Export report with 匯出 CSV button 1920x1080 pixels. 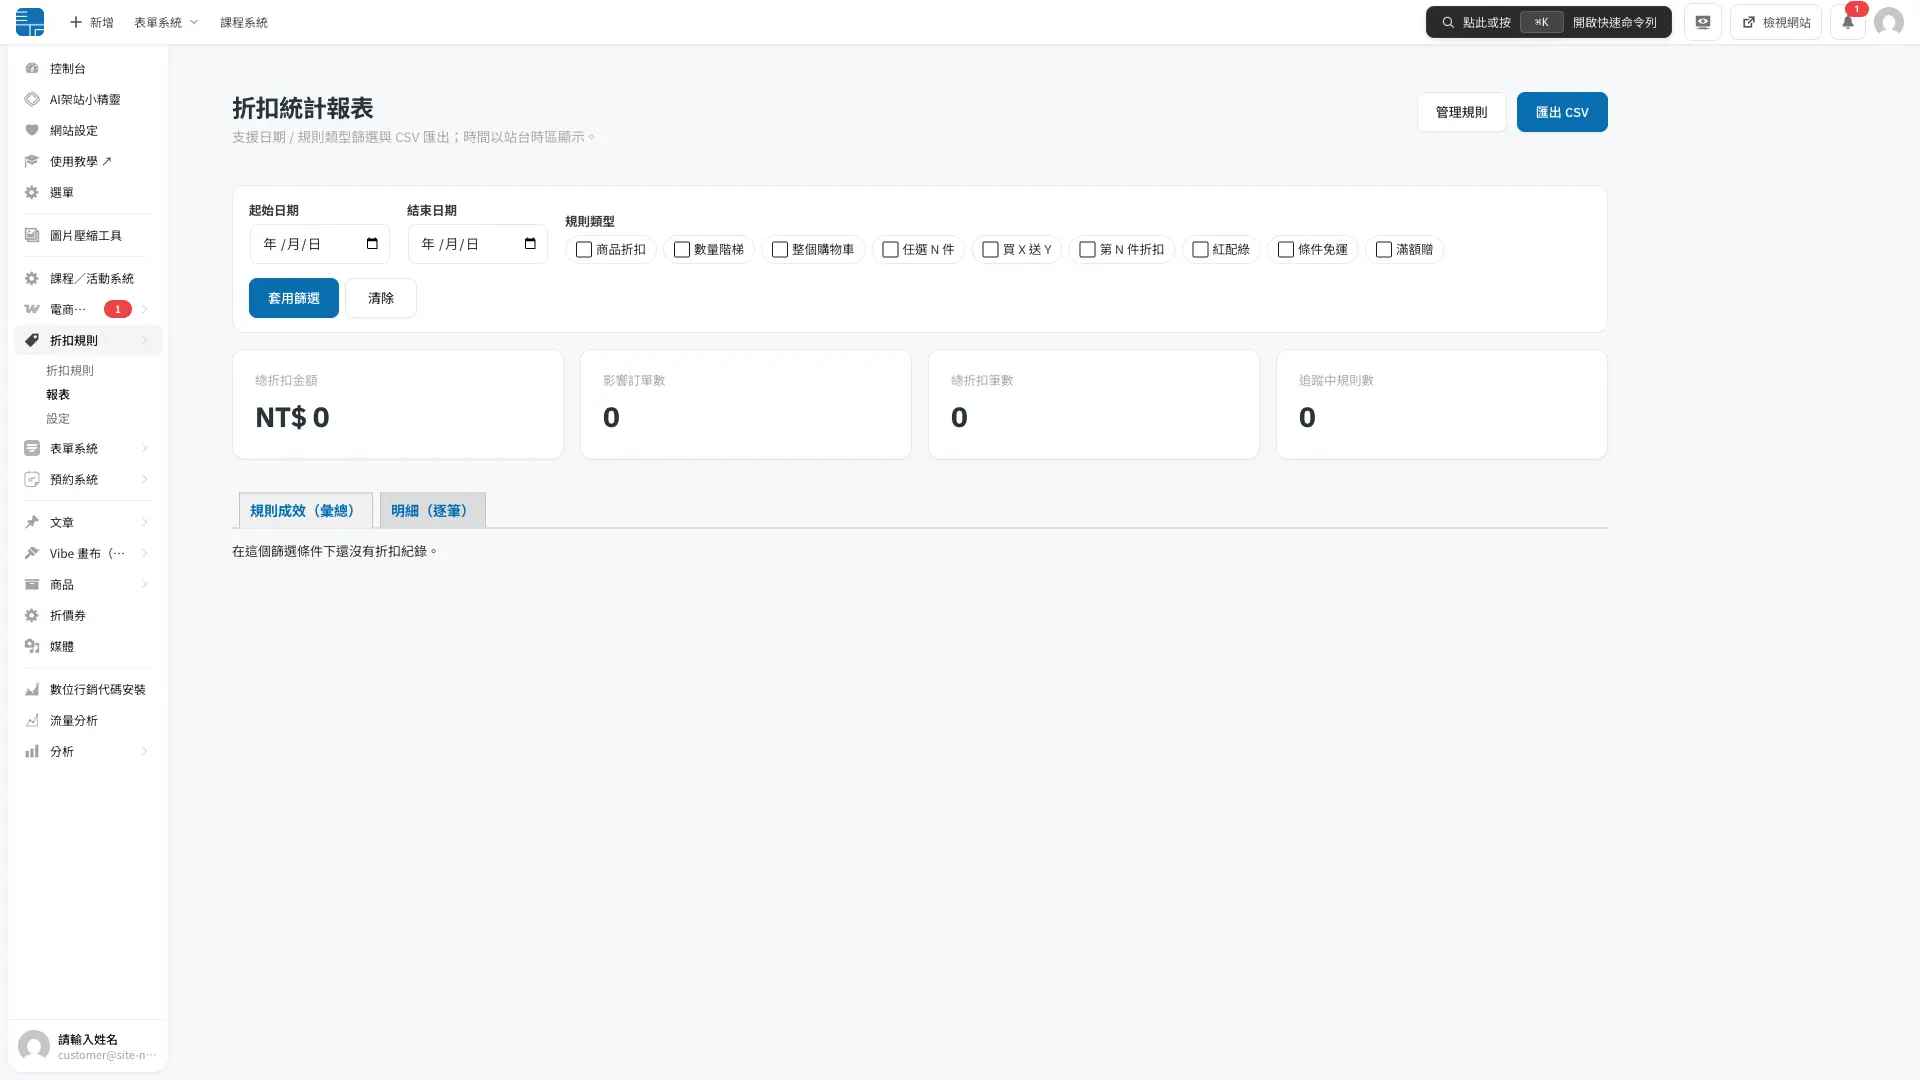1562,112
